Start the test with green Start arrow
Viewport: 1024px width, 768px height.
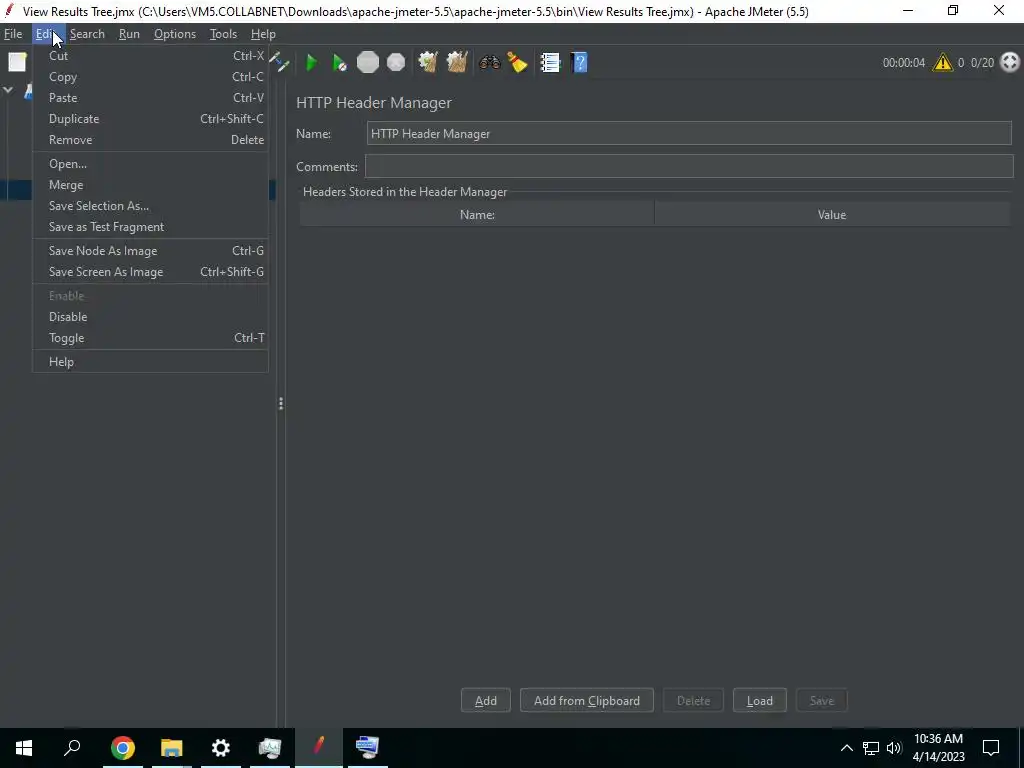click(312, 63)
